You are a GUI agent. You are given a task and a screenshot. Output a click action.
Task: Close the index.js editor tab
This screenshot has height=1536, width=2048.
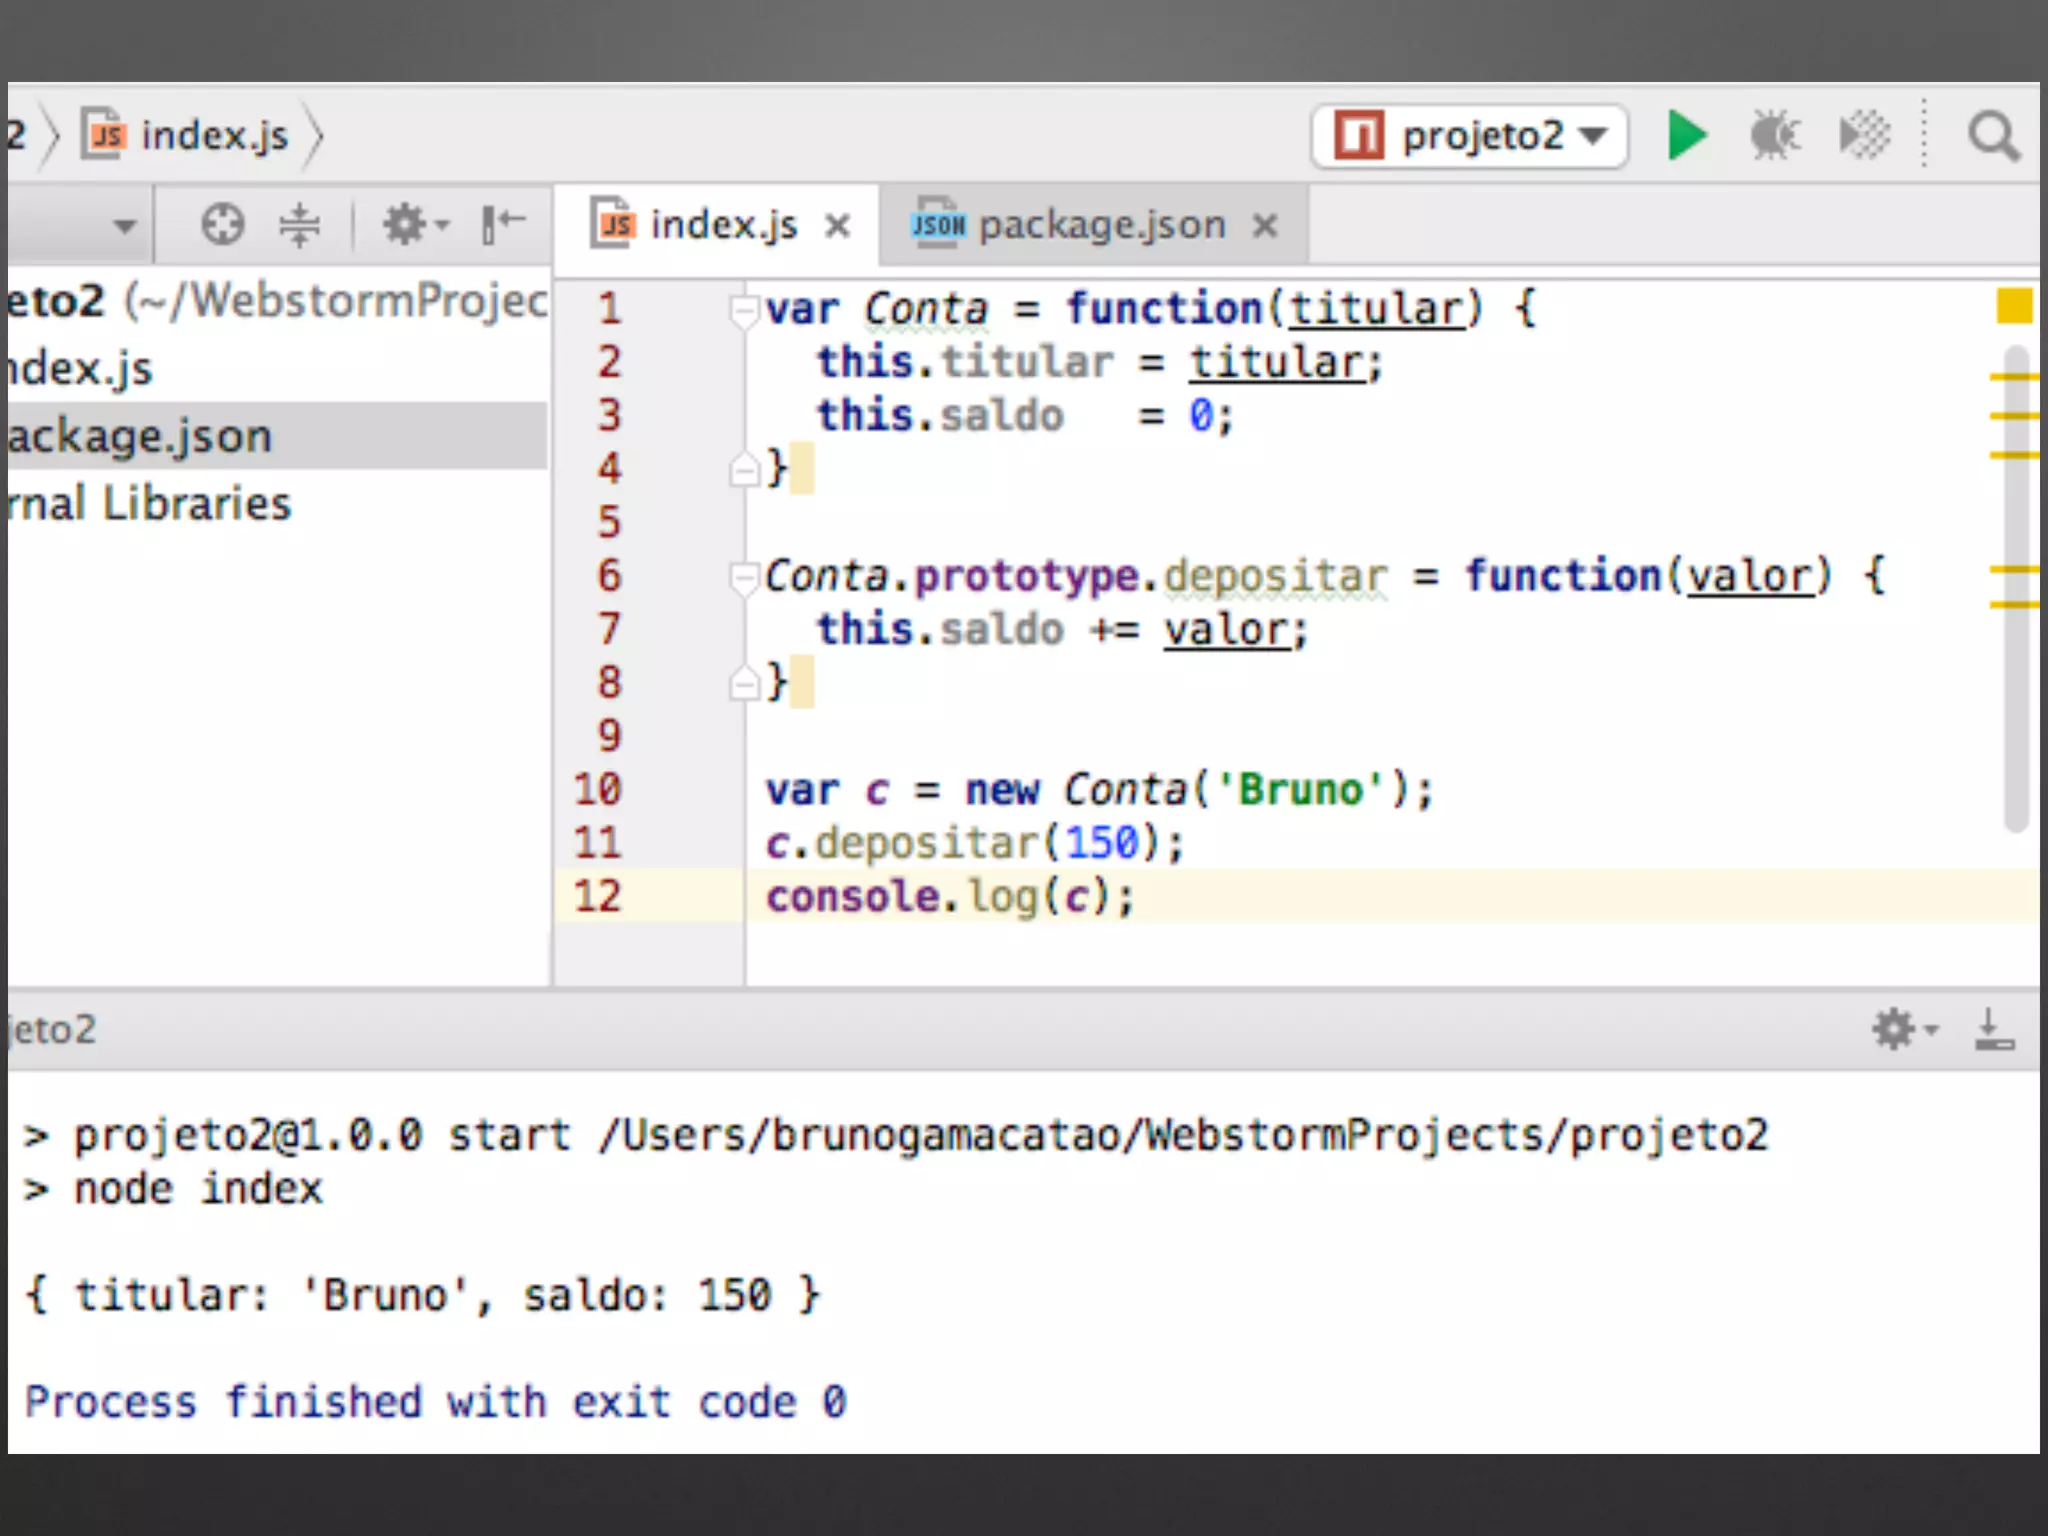pos(838,226)
